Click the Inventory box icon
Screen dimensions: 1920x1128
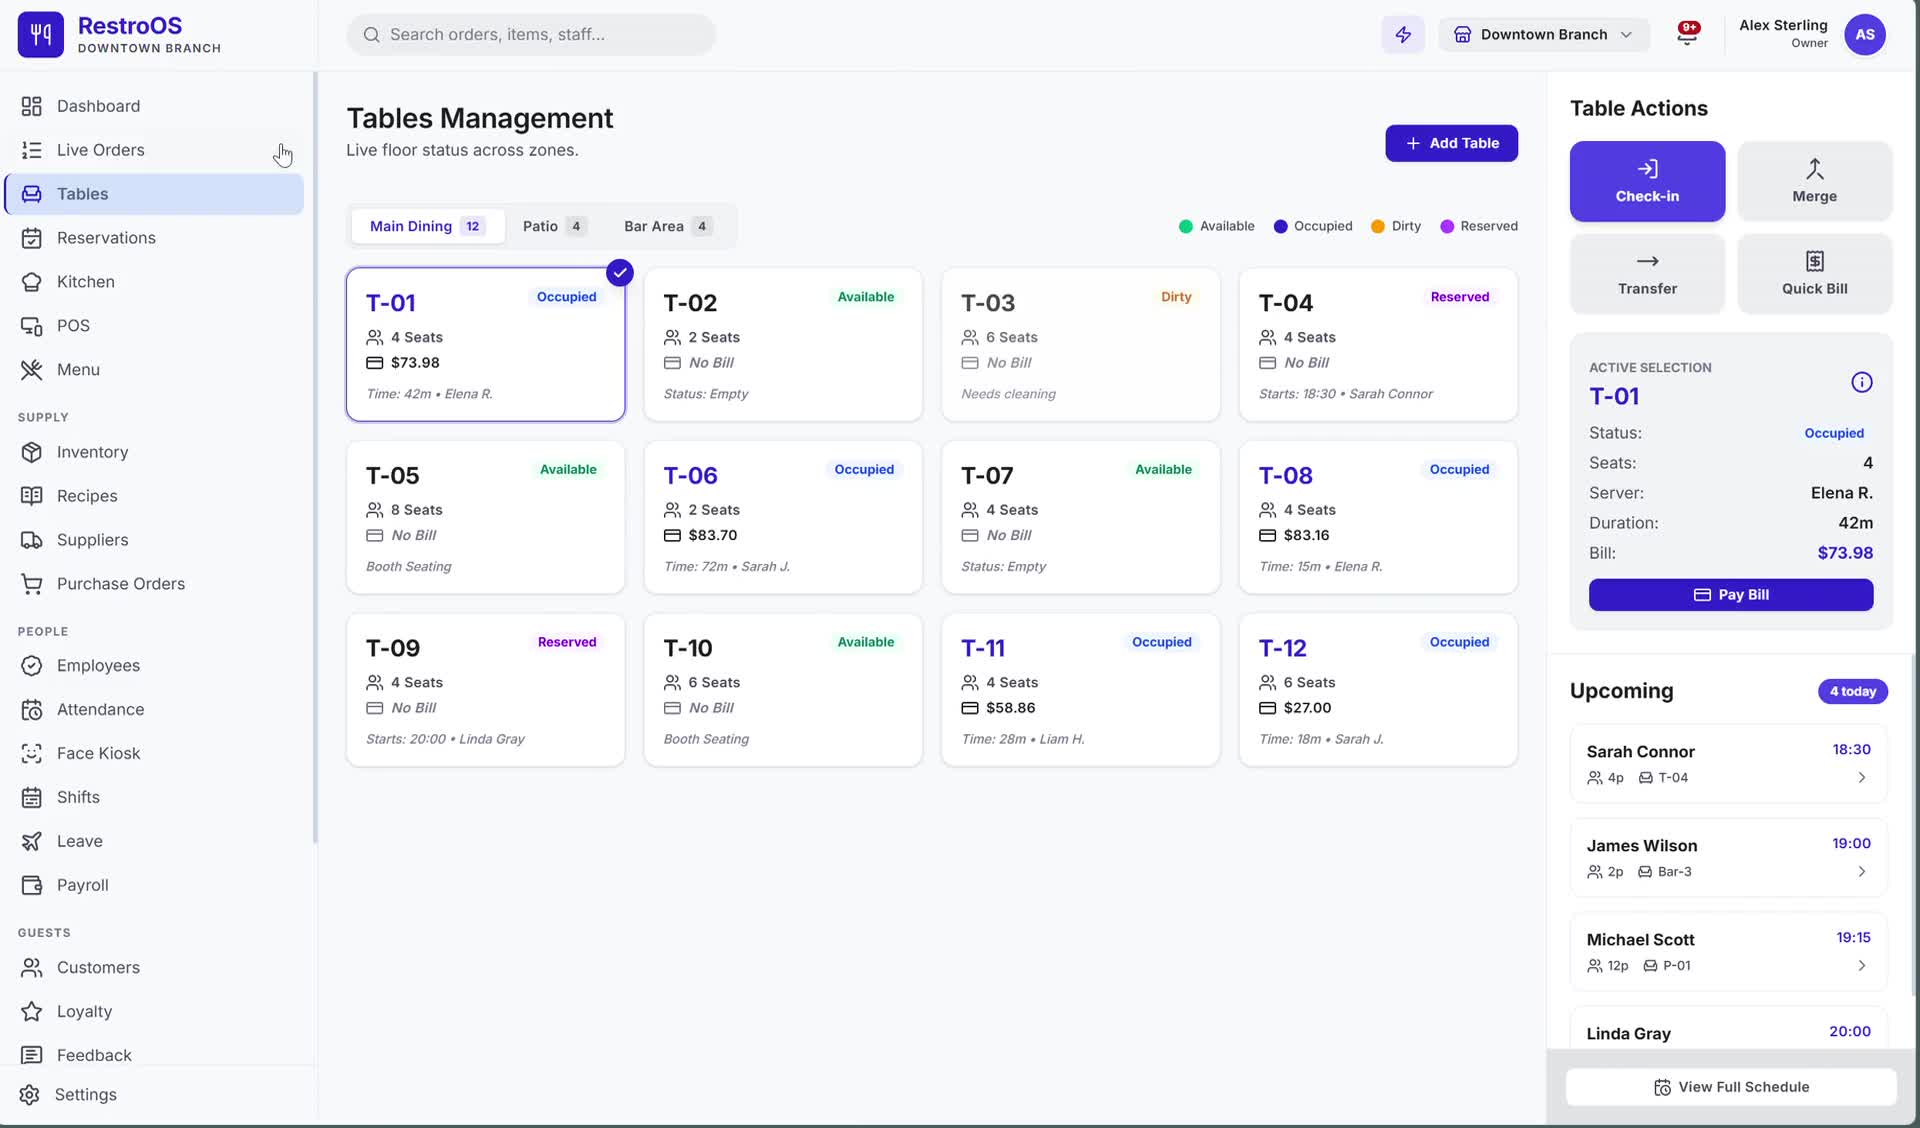click(32, 452)
